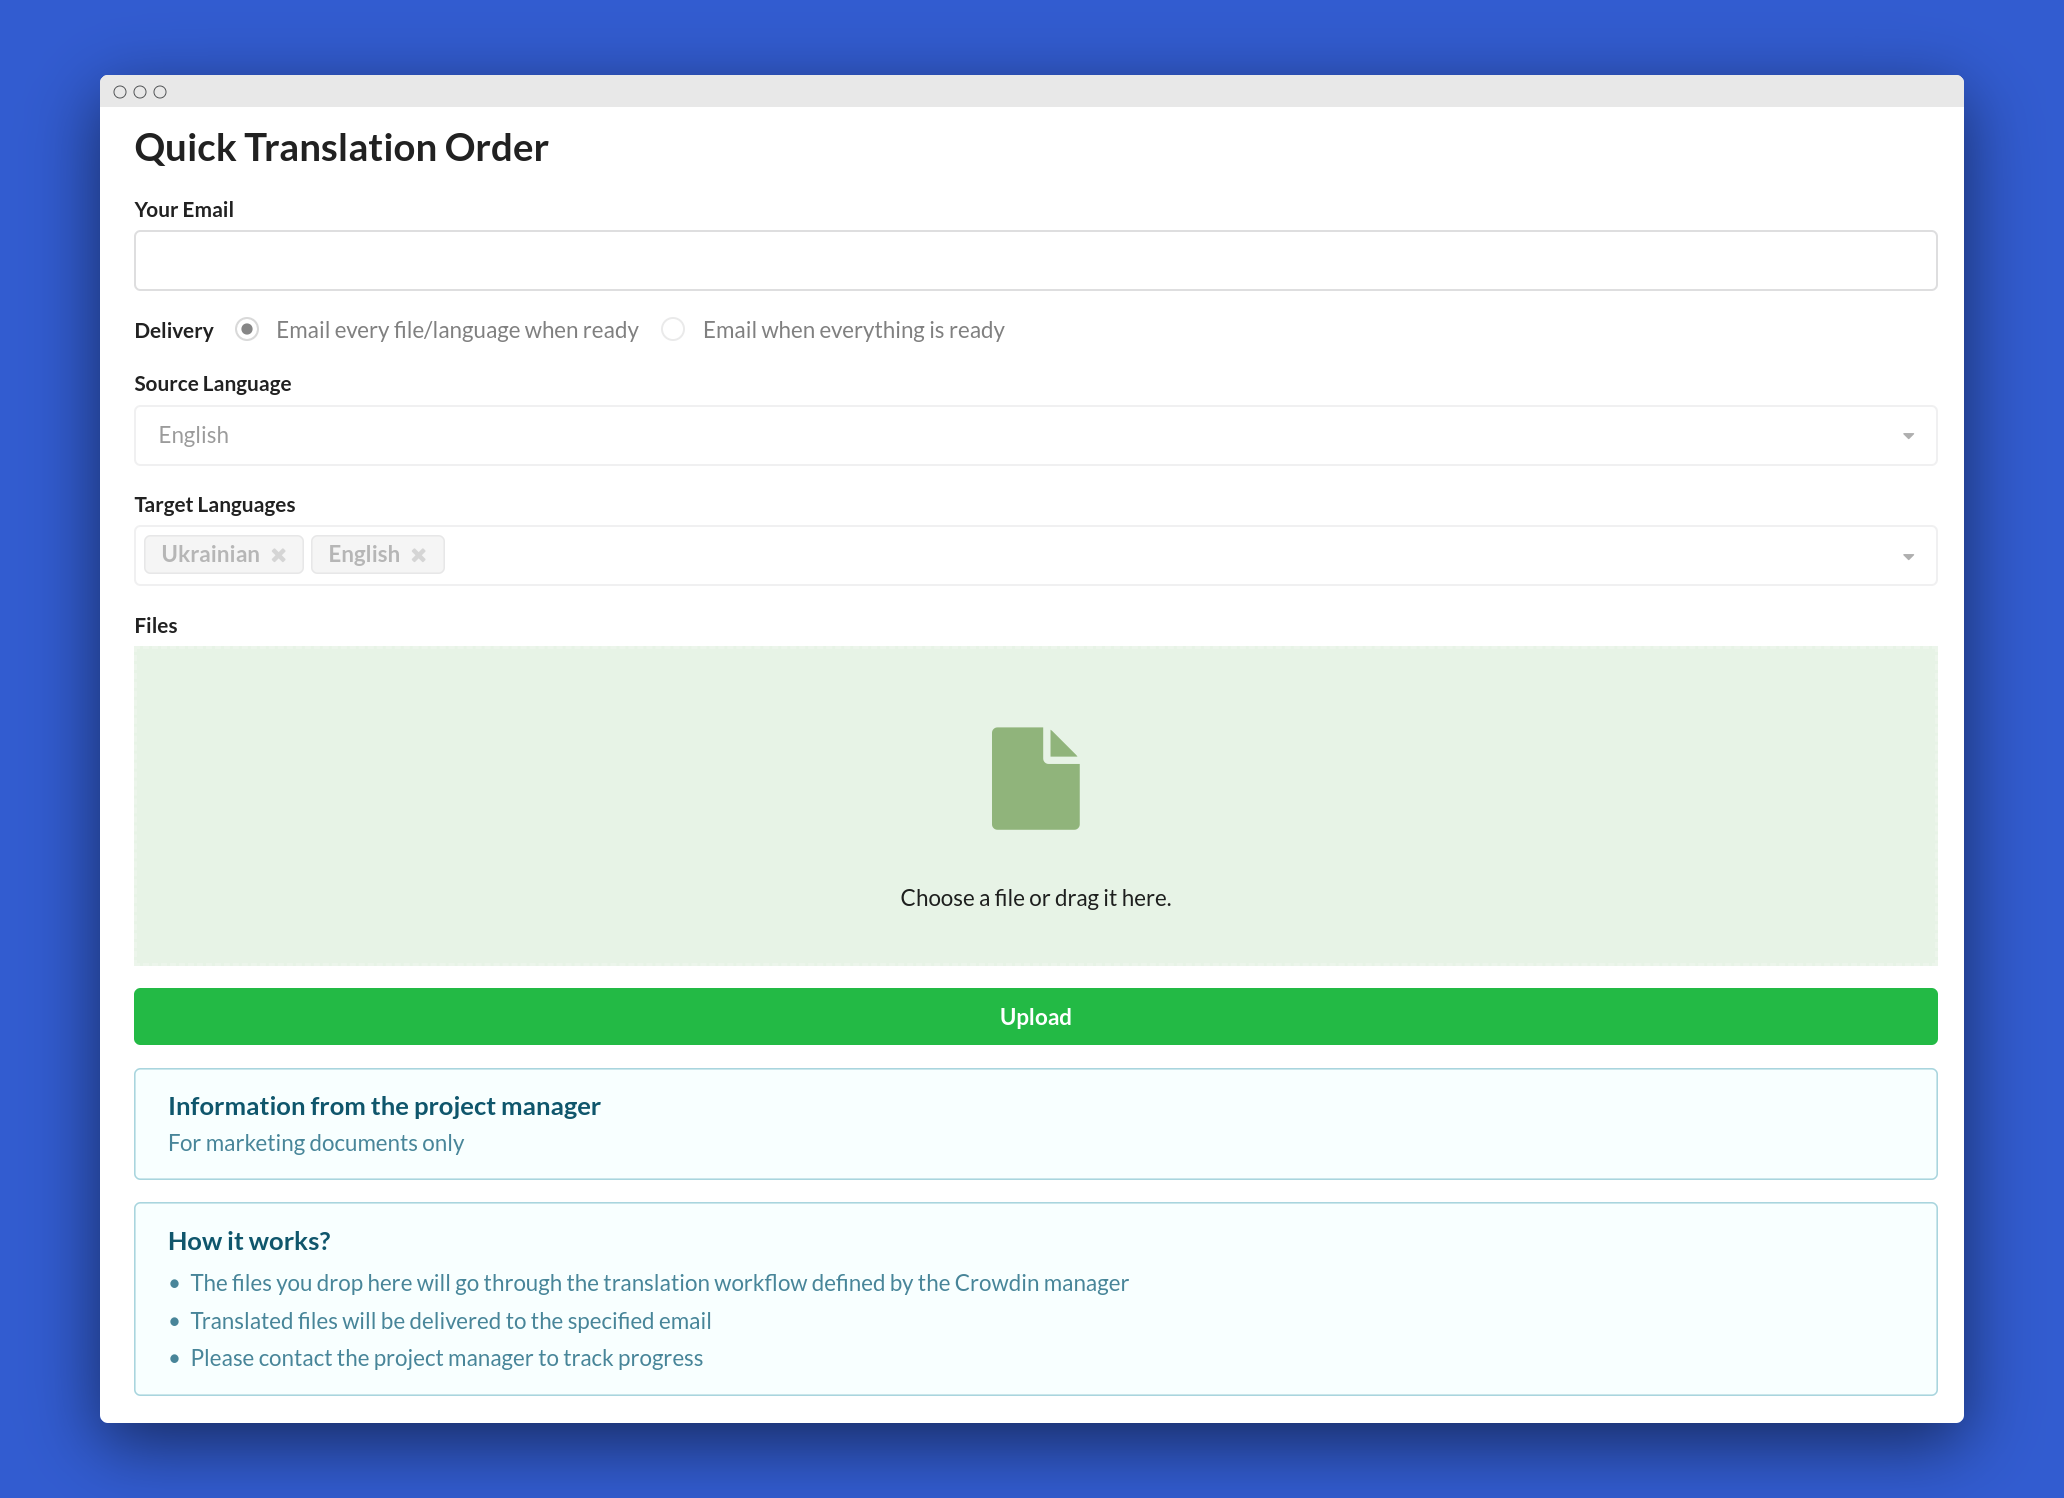Open the Source Language dropdown
The width and height of the screenshot is (2064, 1498).
click(x=1035, y=435)
